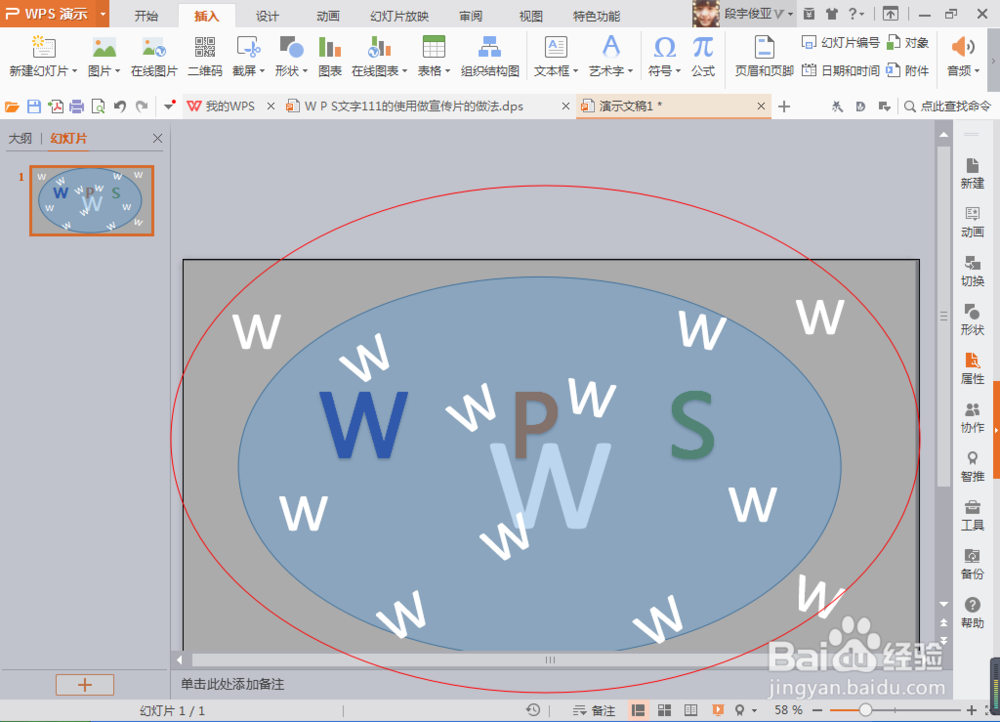
Task: Zoom out with minus button
Action: pos(818,710)
